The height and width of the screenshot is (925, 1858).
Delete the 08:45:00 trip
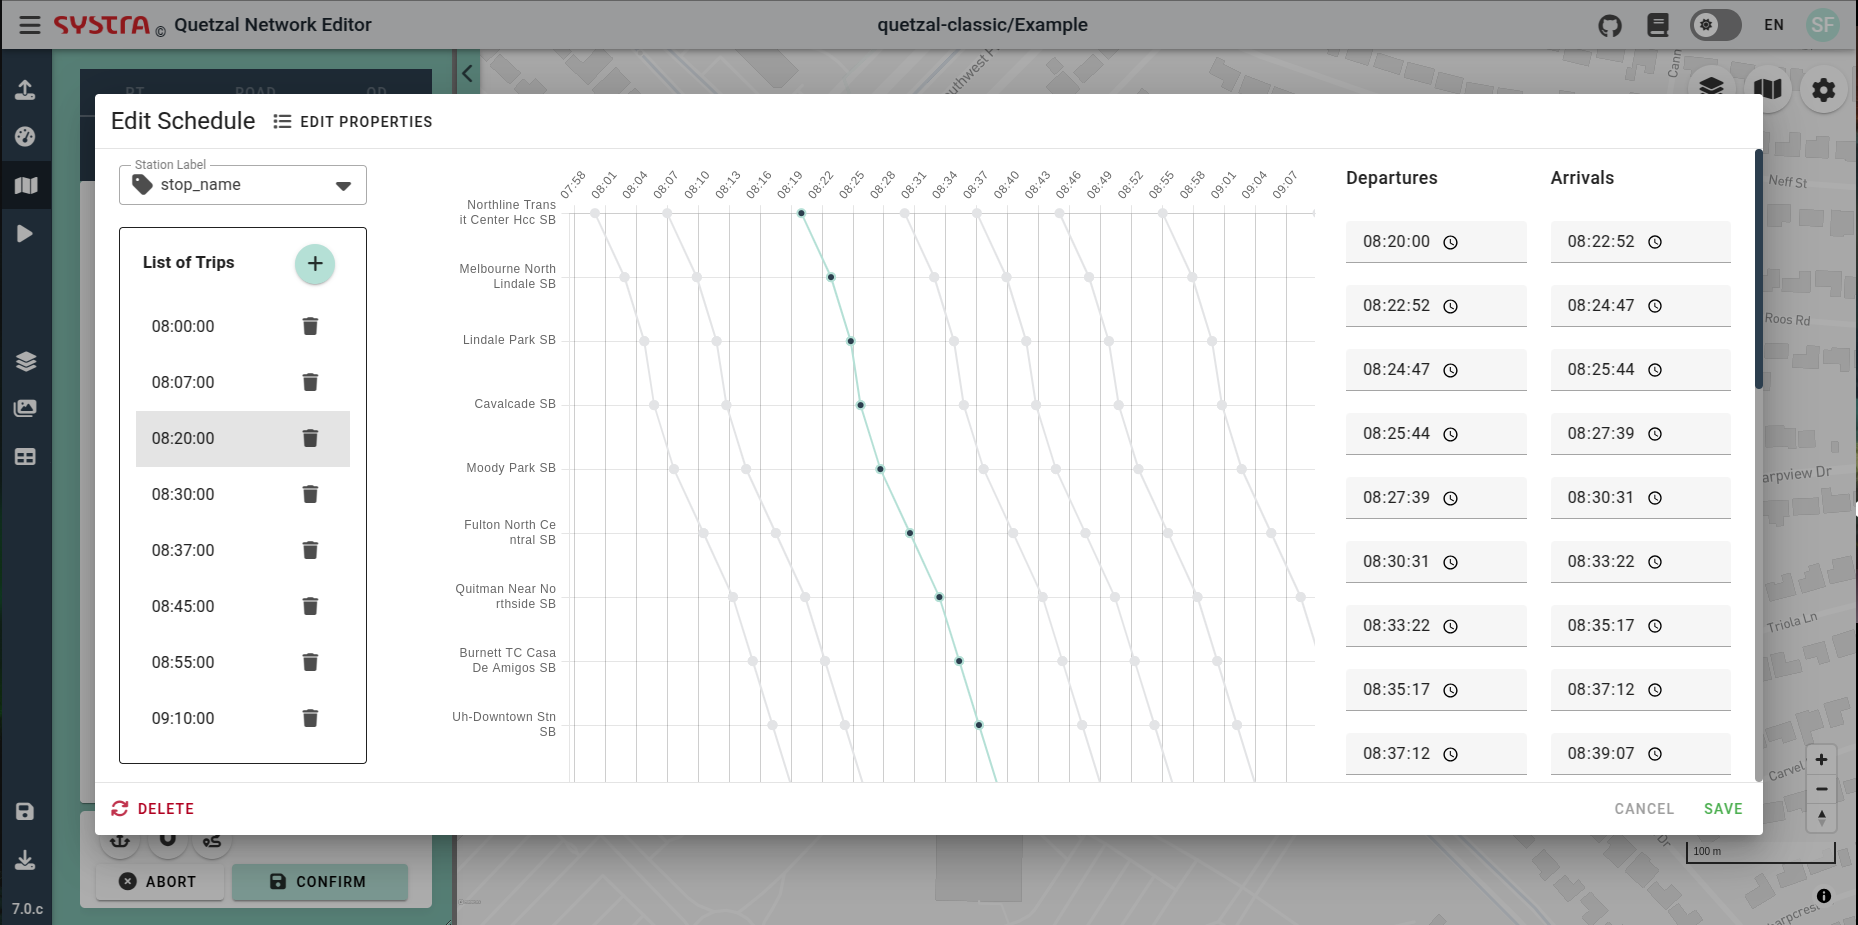[310, 606]
